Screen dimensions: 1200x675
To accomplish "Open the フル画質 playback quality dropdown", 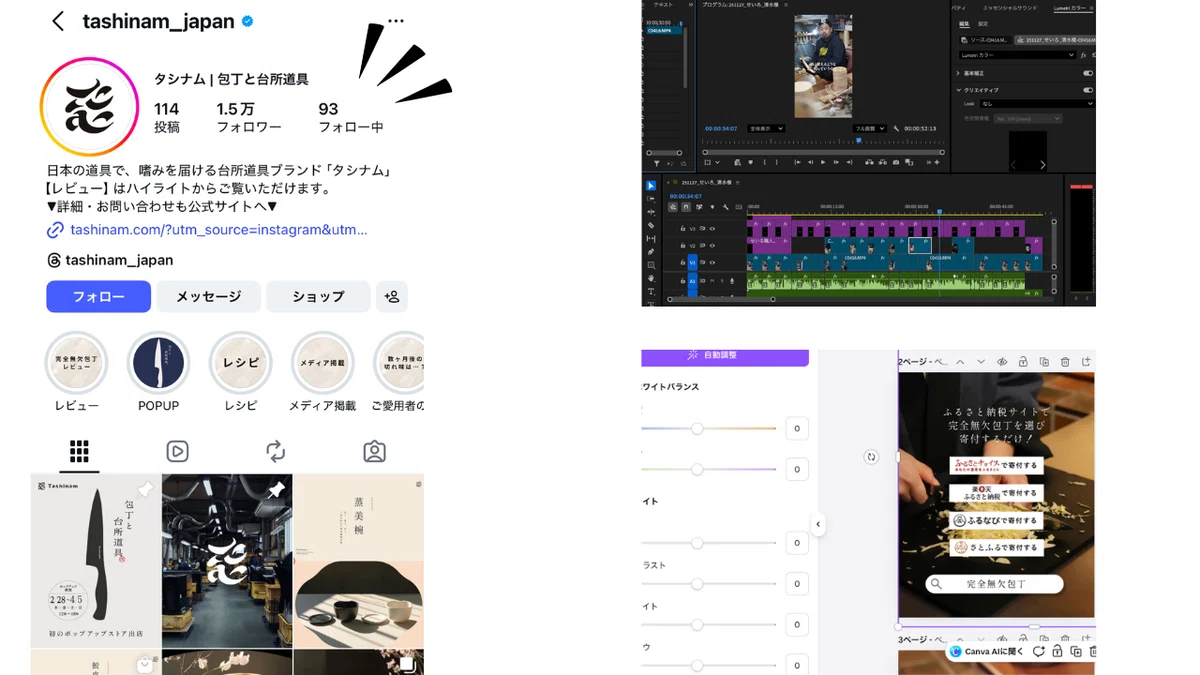I will (x=870, y=128).
